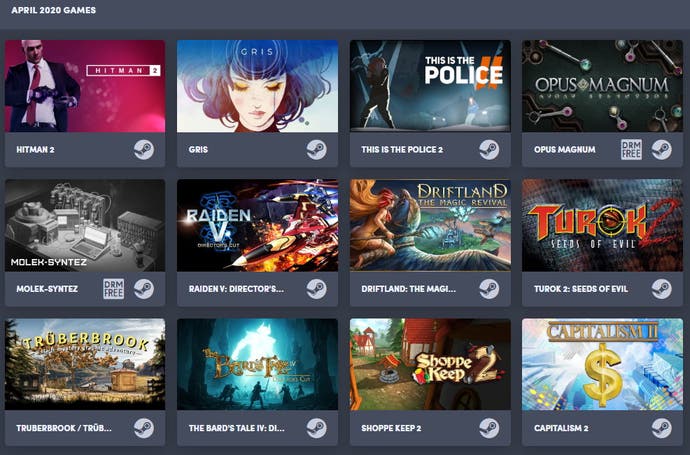Click the April 2020 Games heading
The height and width of the screenshot is (455, 690).
[x=54, y=10]
